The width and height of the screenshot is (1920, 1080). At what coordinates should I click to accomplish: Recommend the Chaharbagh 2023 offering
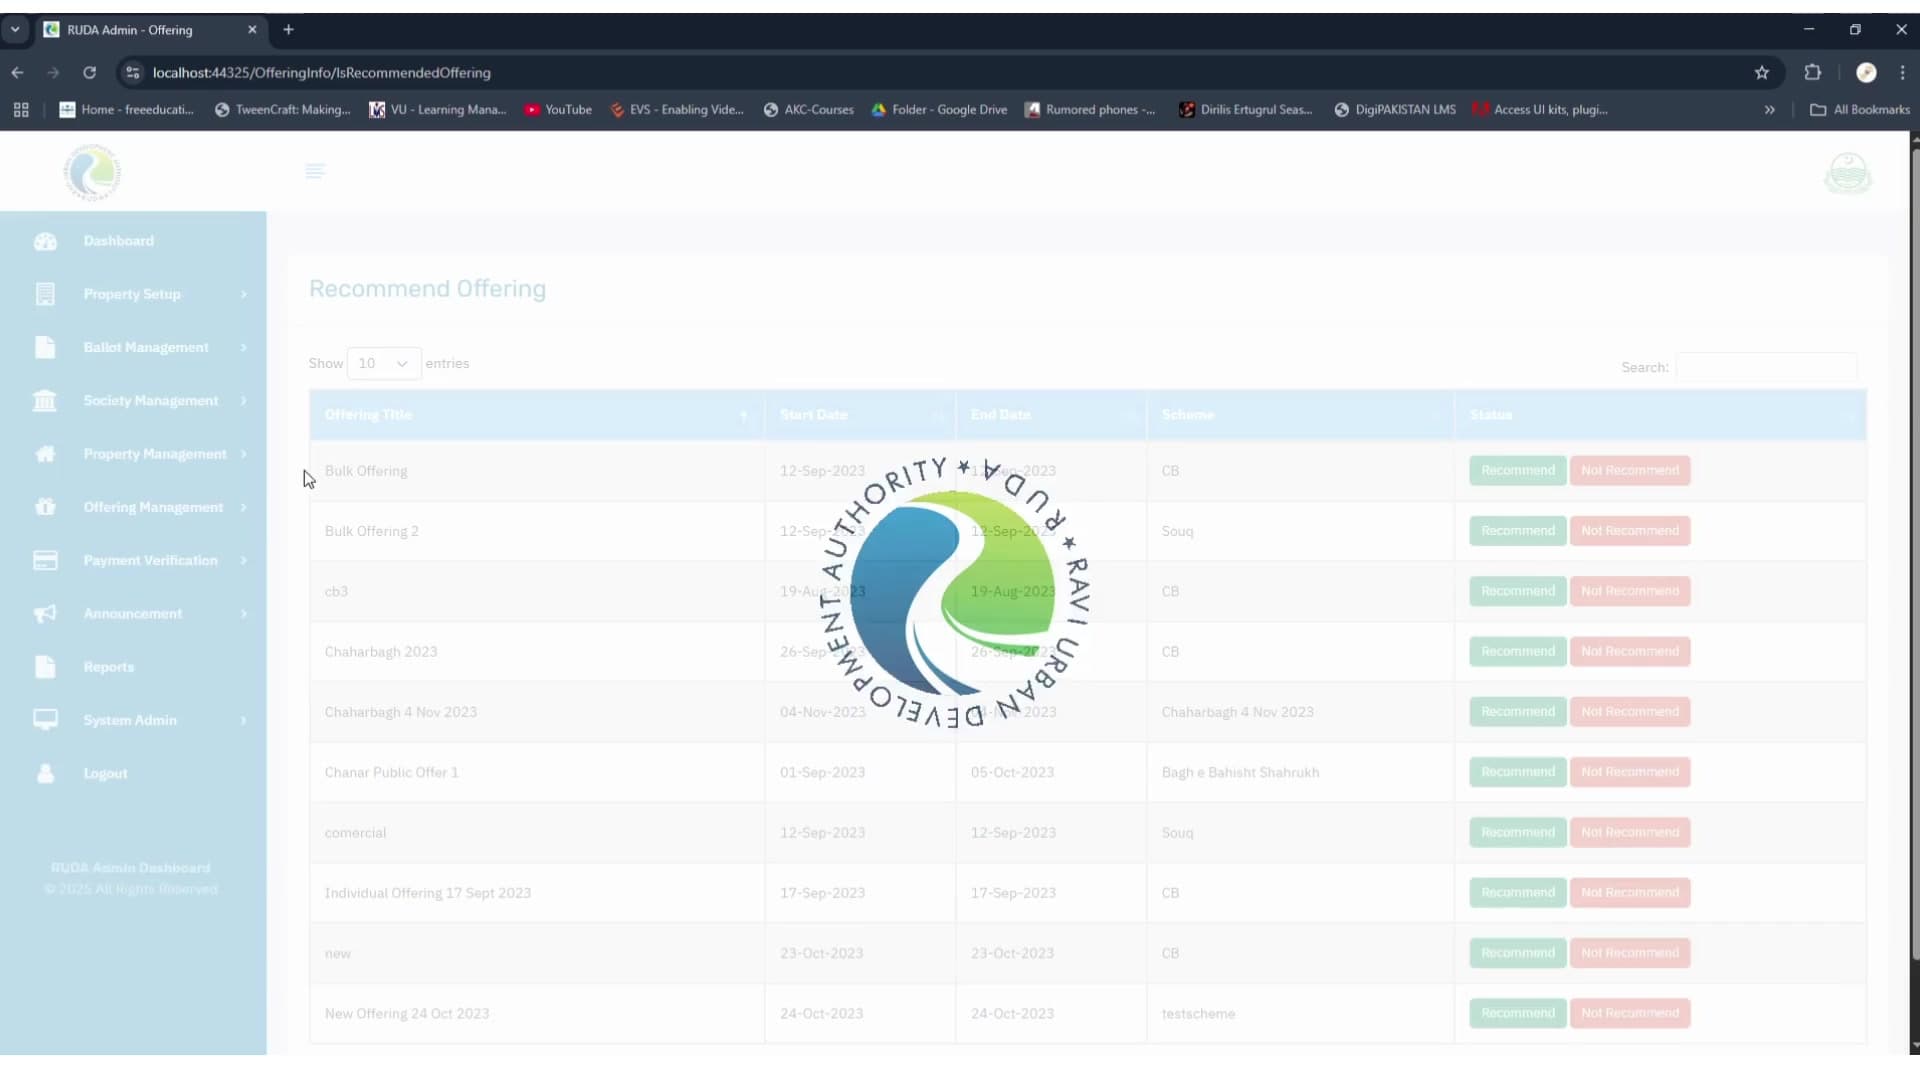pyautogui.click(x=1517, y=651)
